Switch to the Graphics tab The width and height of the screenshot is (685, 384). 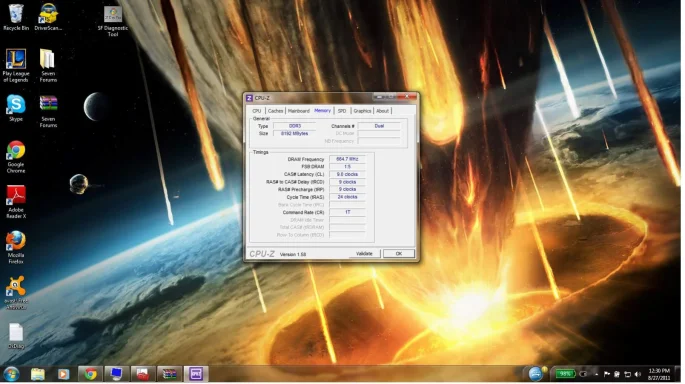coord(362,111)
